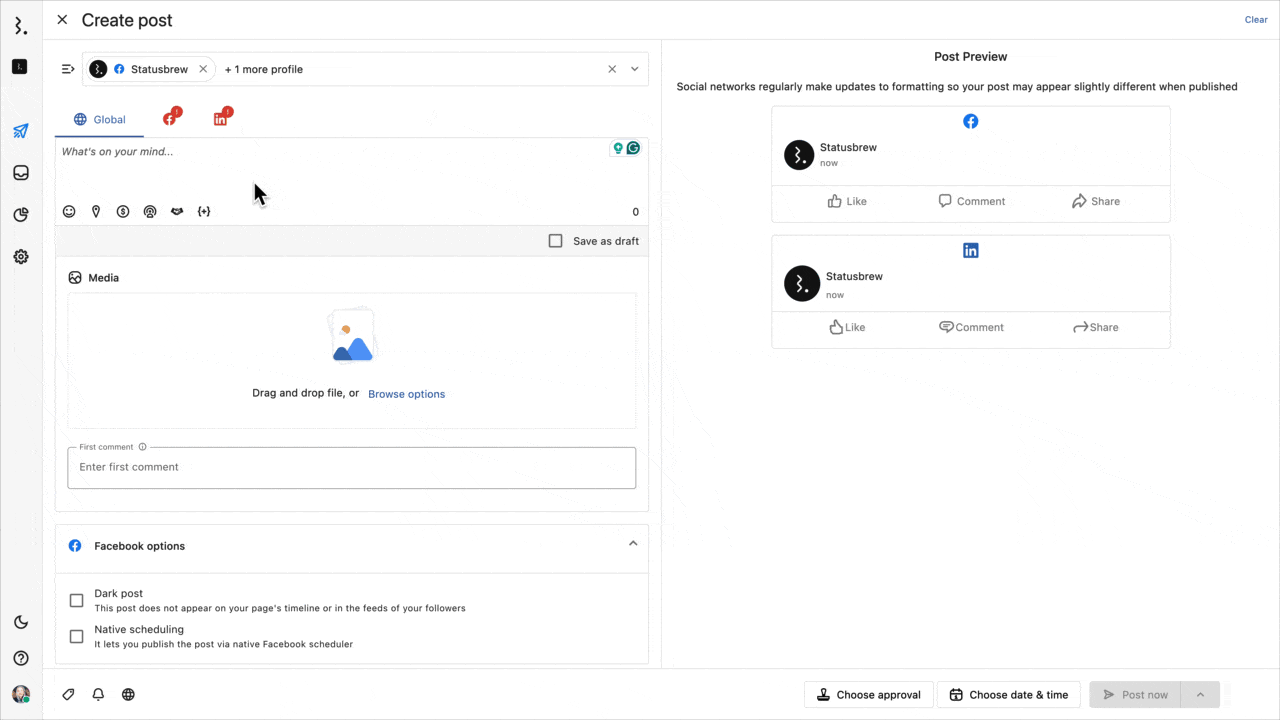
Task: Click the Statusbrew logo in sidebar
Action: 20,26
